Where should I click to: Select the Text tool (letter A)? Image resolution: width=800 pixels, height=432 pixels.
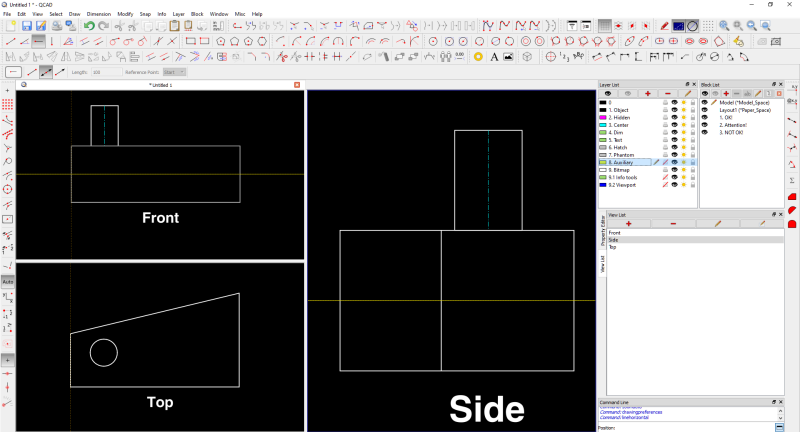click(x=493, y=57)
